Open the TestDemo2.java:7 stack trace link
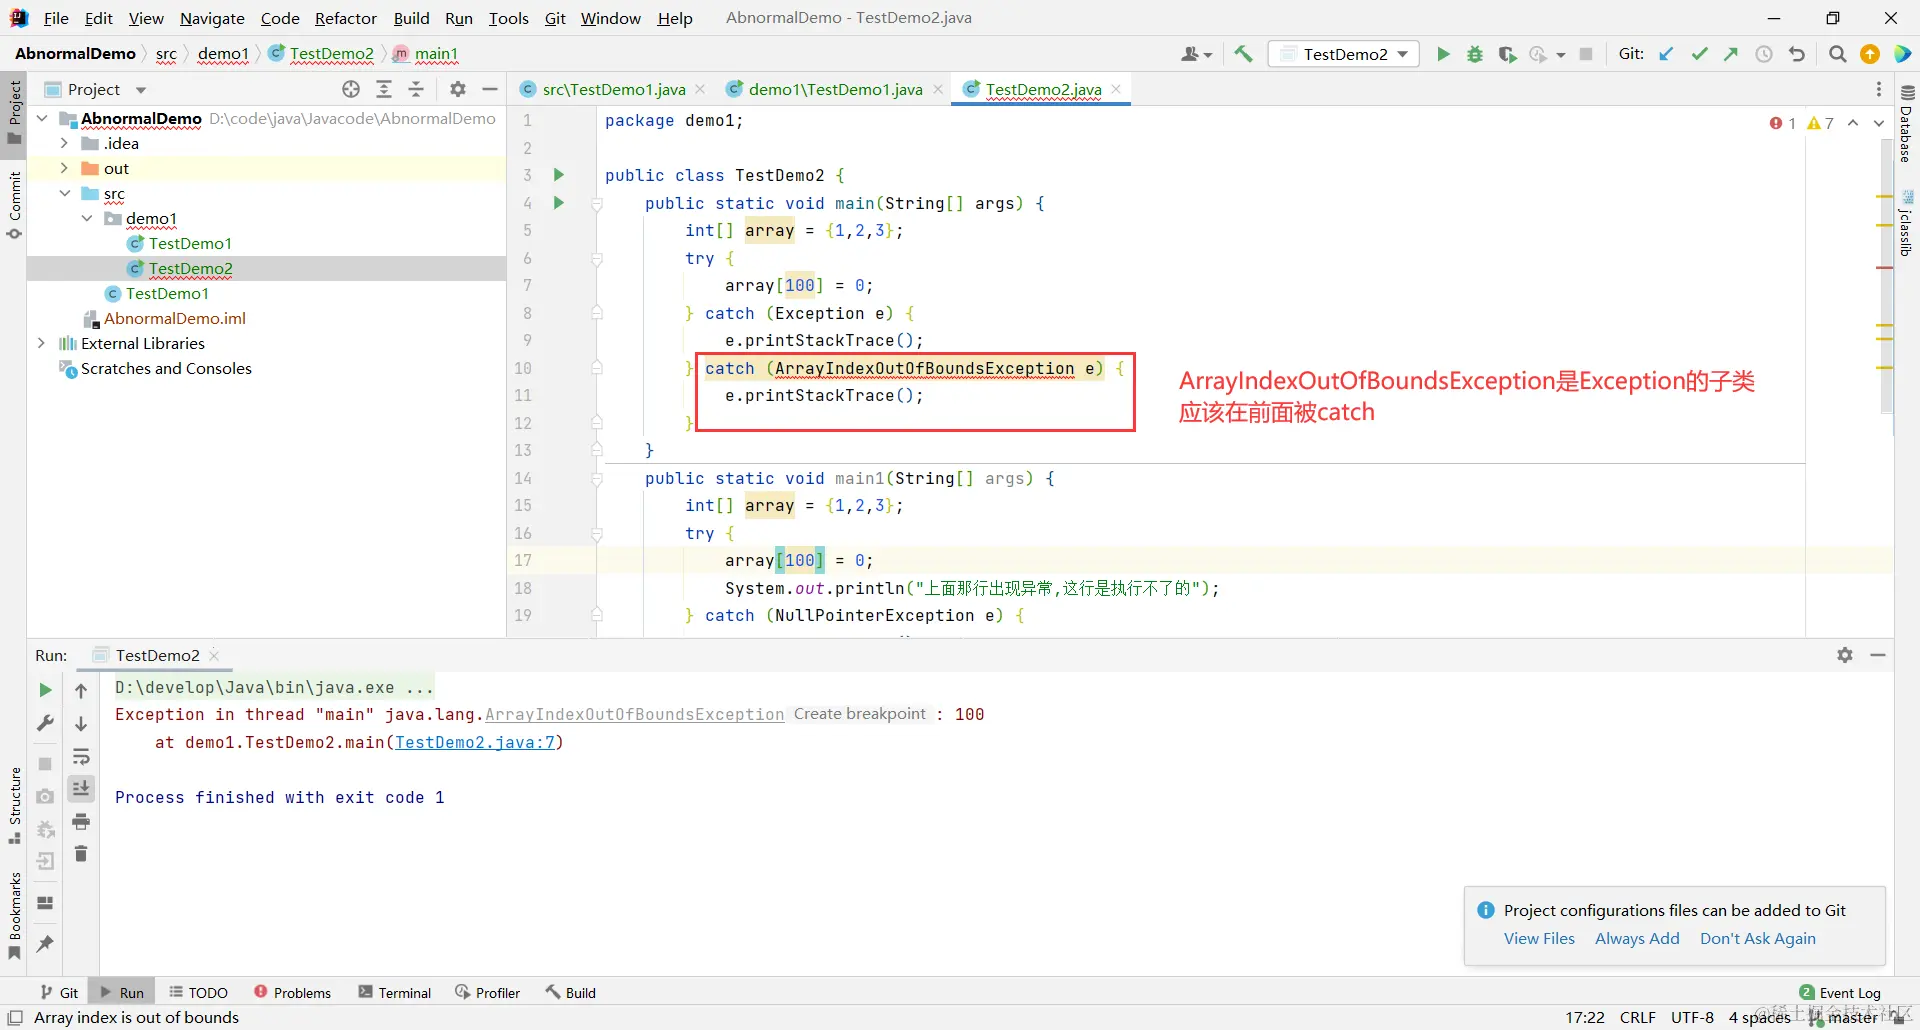1920x1030 pixels. [x=475, y=742]
